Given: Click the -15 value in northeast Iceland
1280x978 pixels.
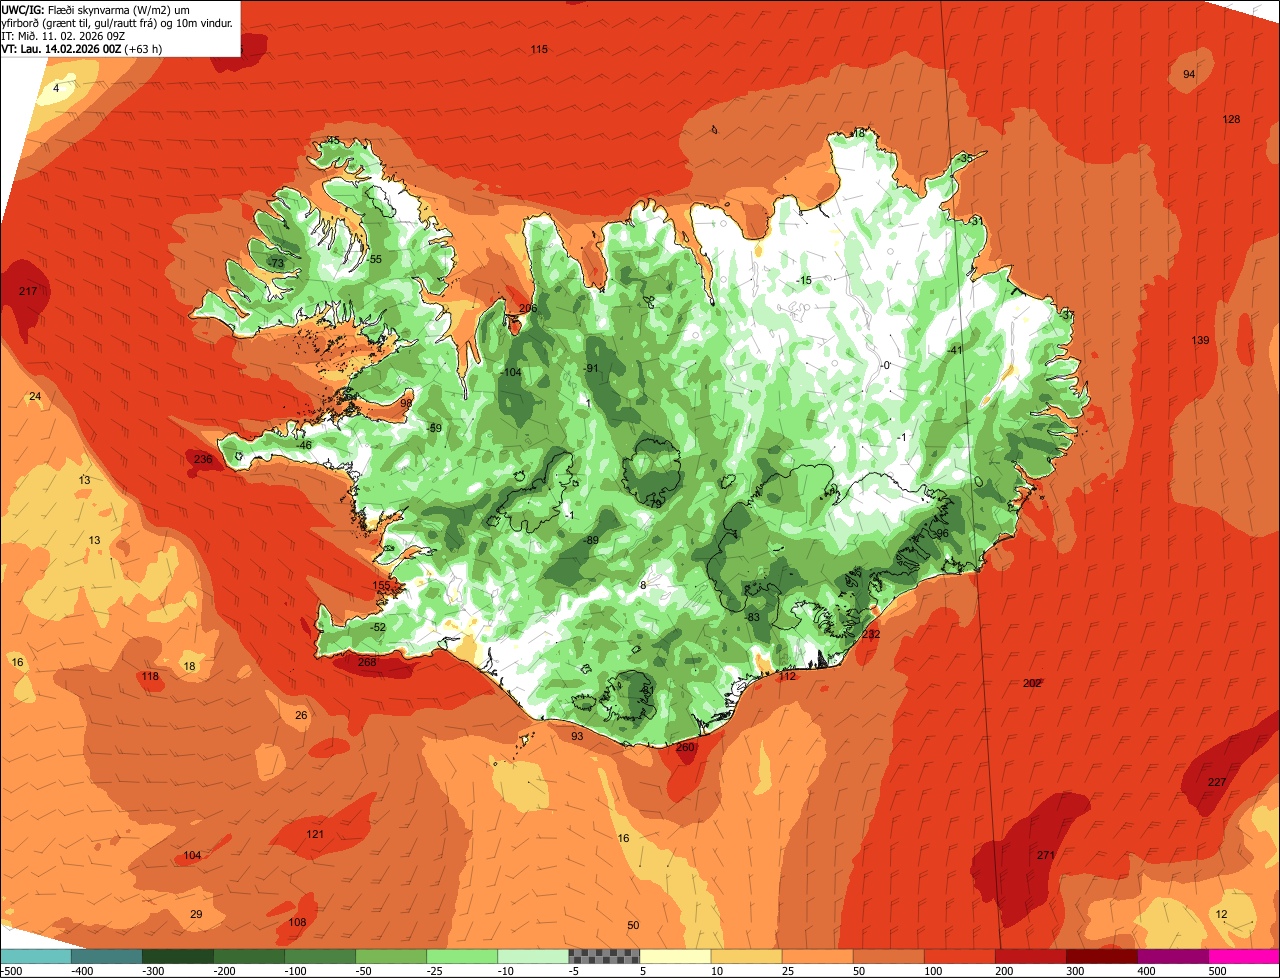Looking at the screenshot, I should [x=804, y=280].
